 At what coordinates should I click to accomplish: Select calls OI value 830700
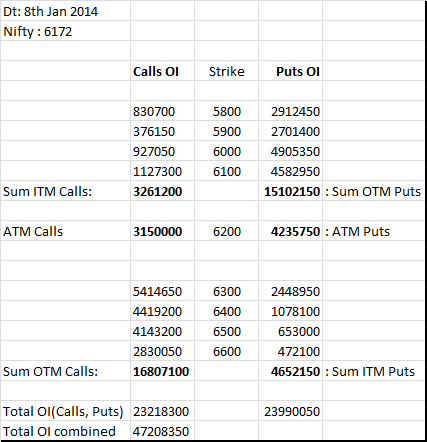[162, 111]
